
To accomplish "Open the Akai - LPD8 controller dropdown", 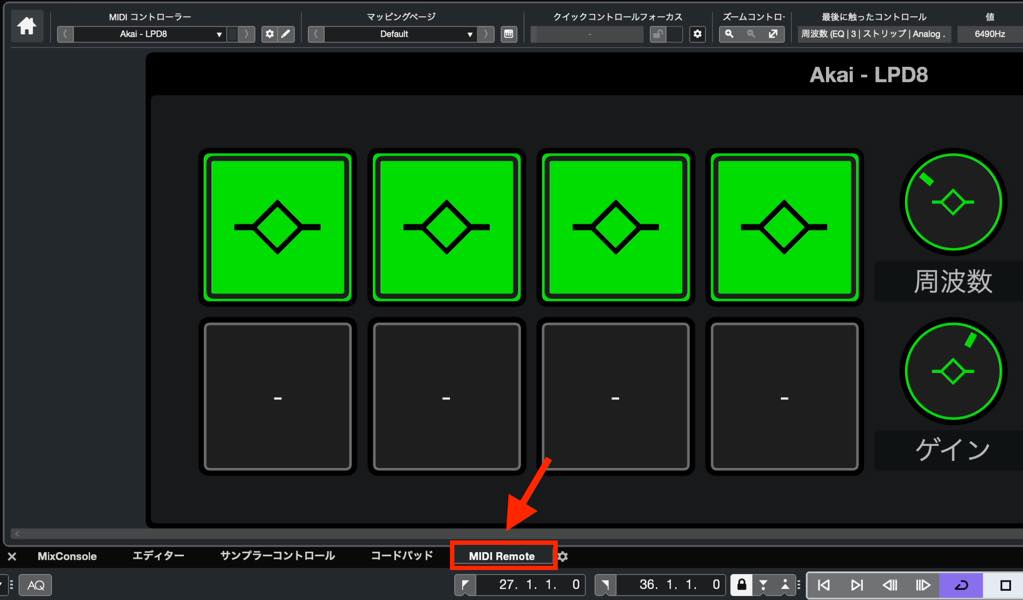I will click(149, 34).
